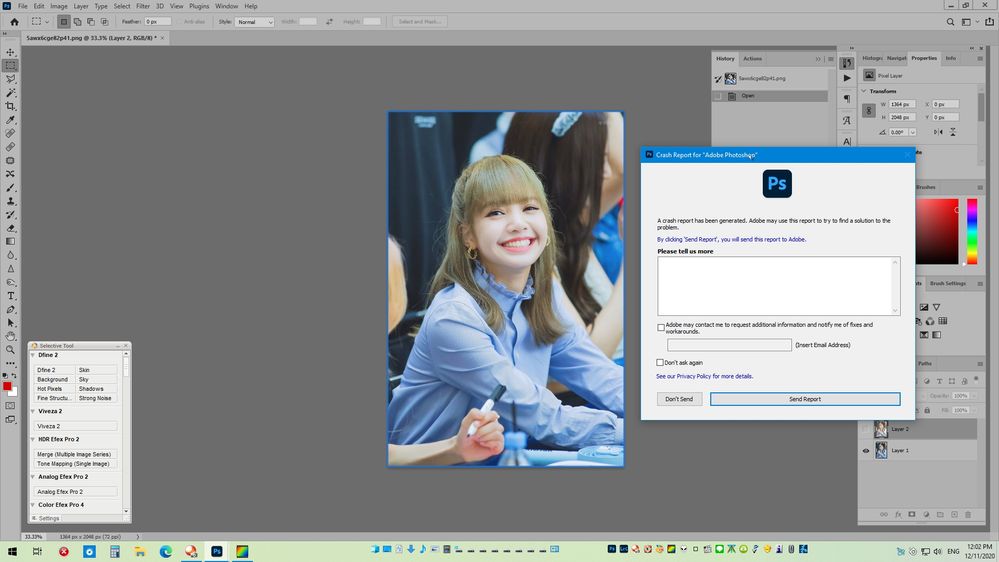999x562 pixels.
Task: Activate the Horizontal Type tool
Action: click(11, 296)
